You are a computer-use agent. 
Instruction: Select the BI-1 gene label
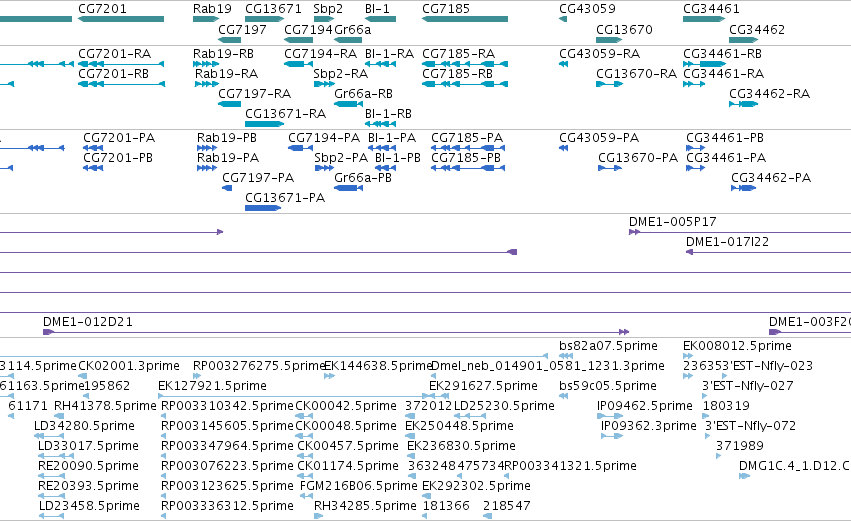(377, 9)
